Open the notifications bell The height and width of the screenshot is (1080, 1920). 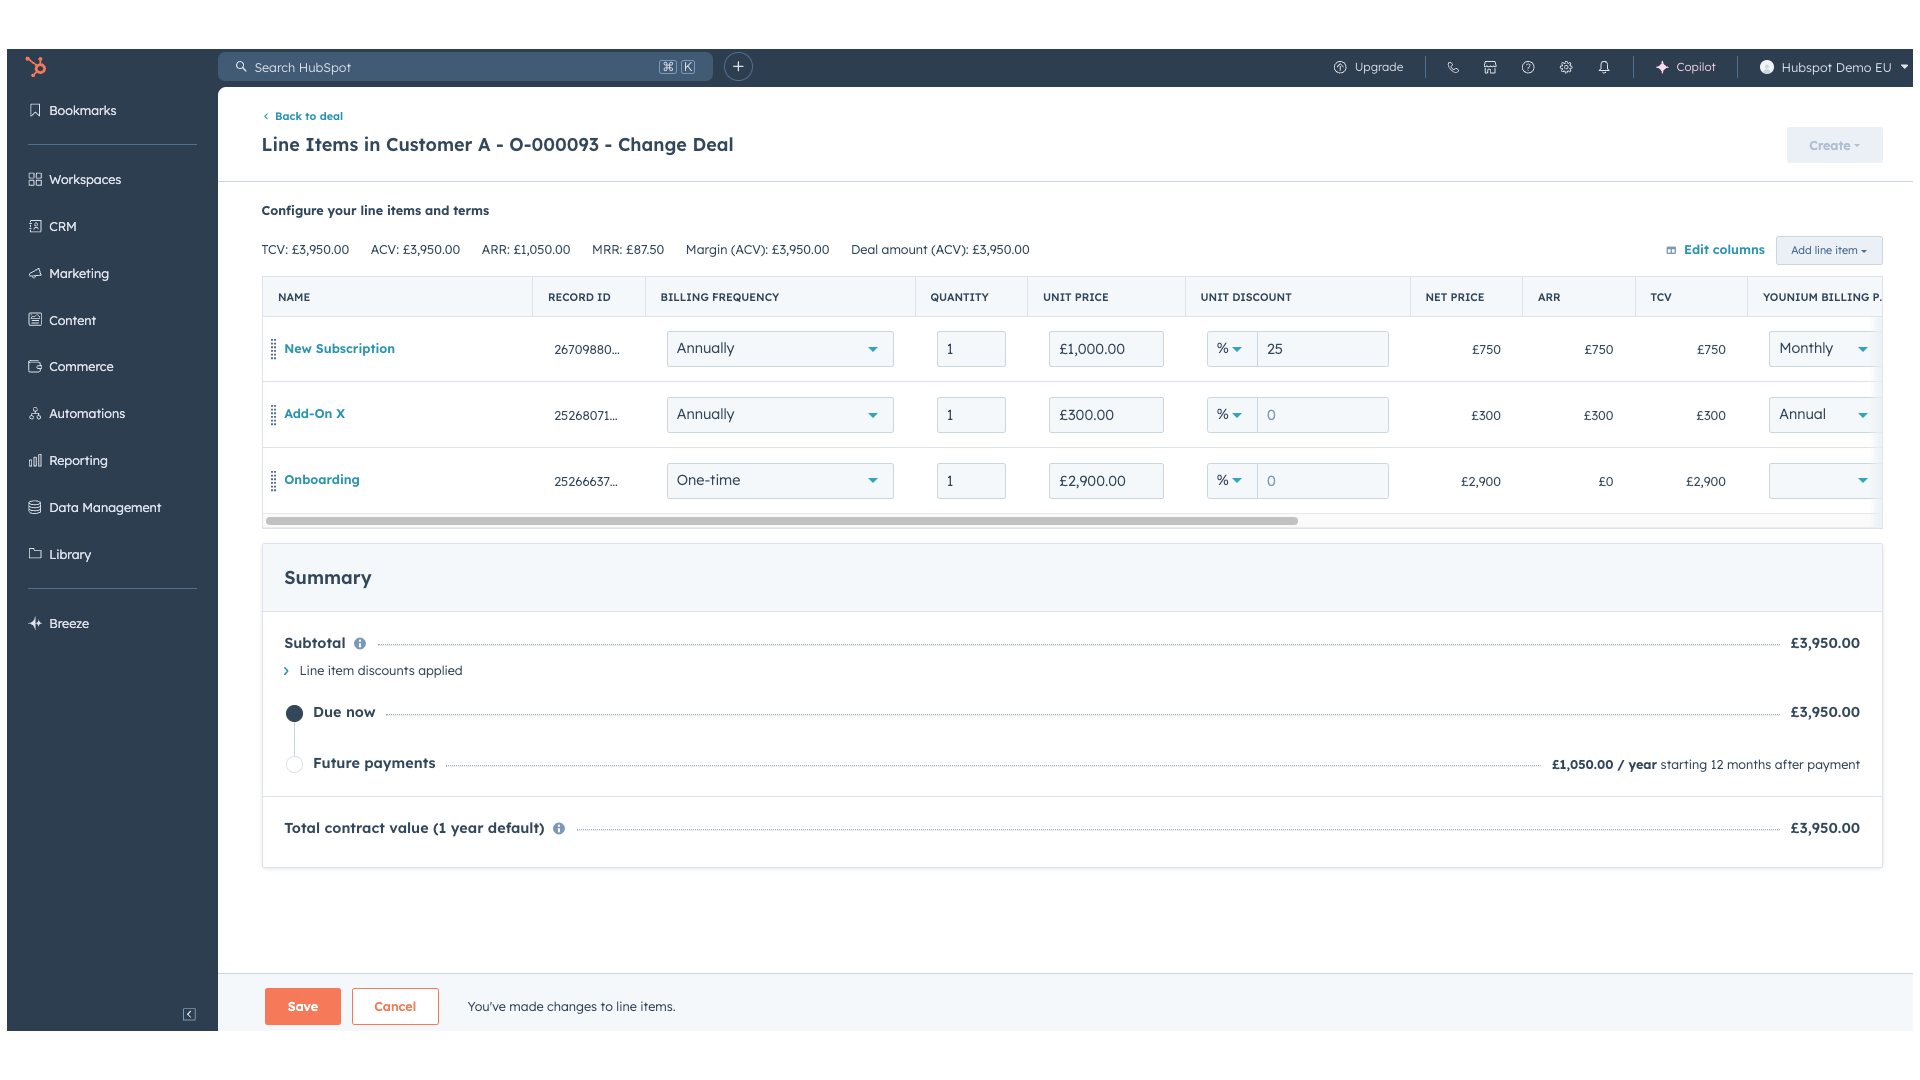click(x=1604, y=67)
